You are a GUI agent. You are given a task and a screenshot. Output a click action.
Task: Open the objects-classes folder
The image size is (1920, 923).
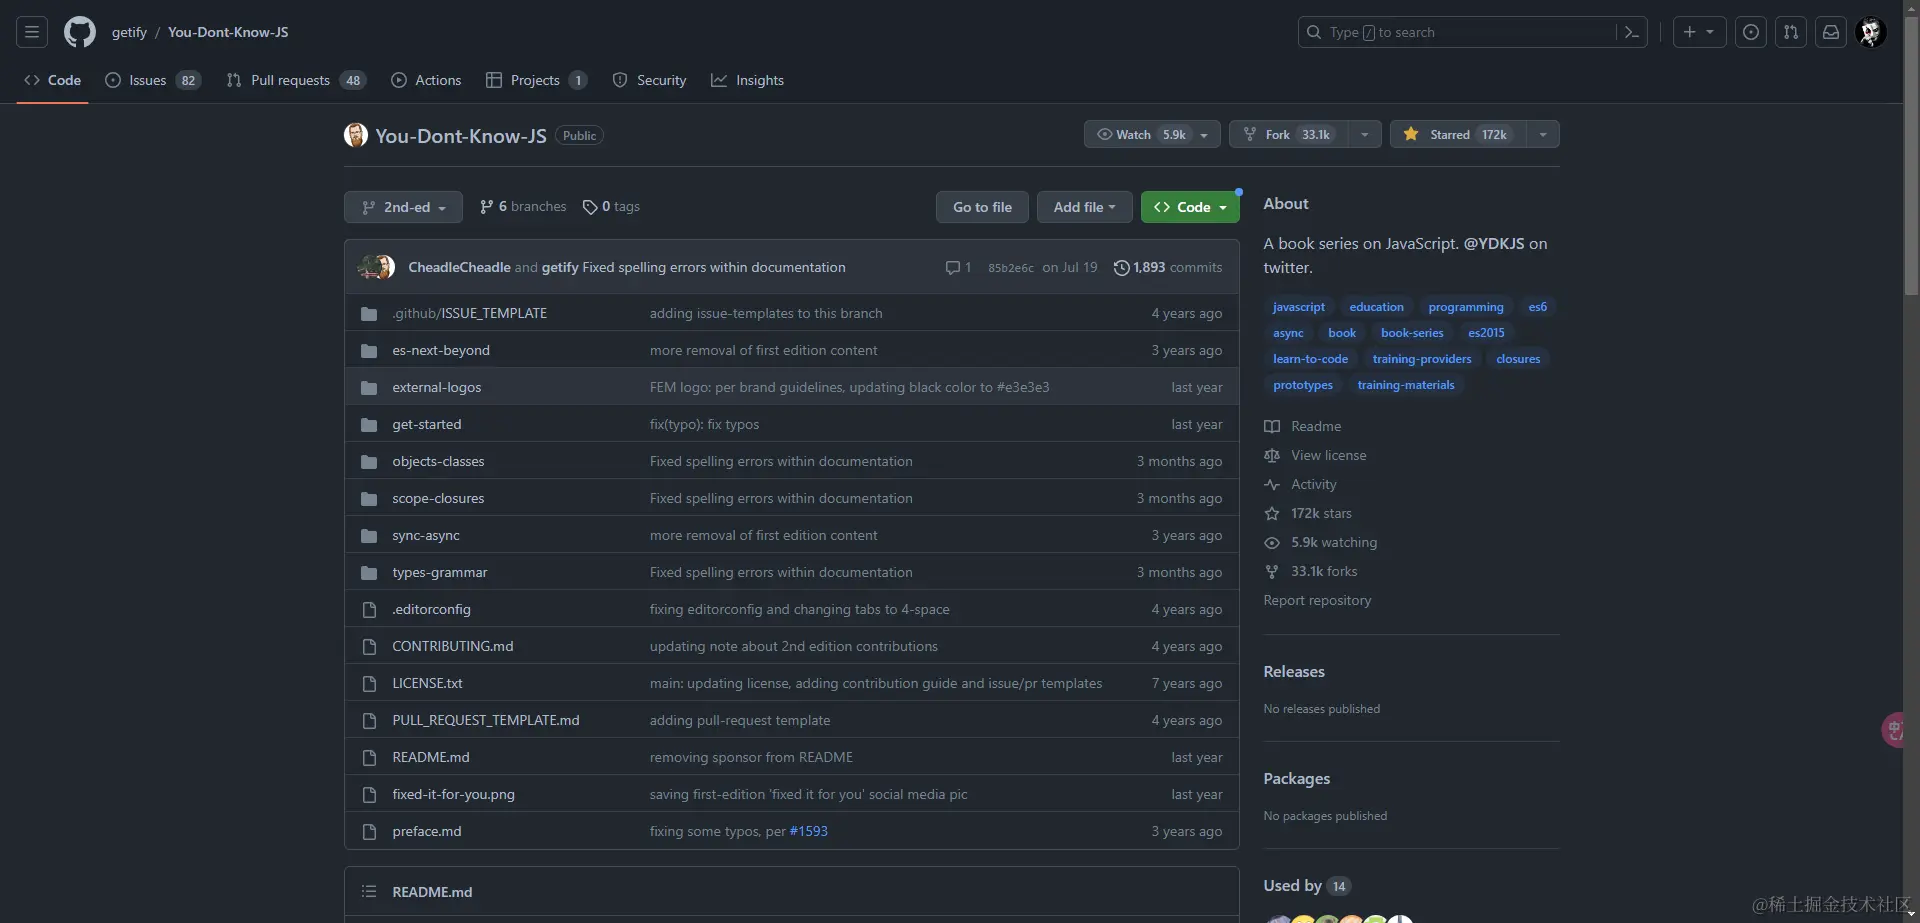pyautogui.click(x=438, y=461)
